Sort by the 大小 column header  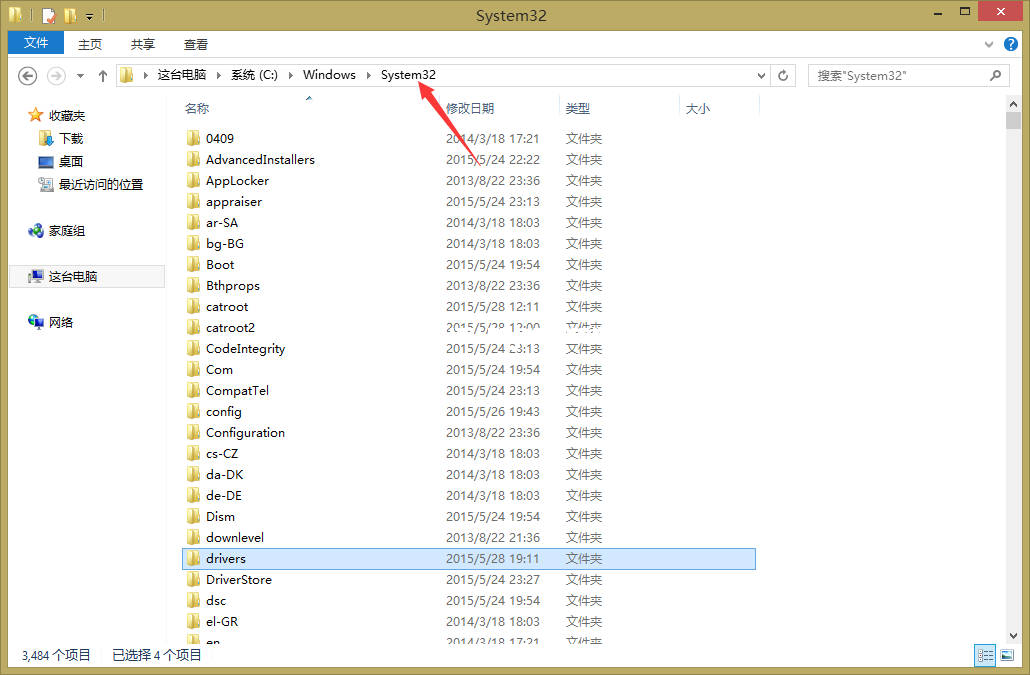[x=698, y=108]
